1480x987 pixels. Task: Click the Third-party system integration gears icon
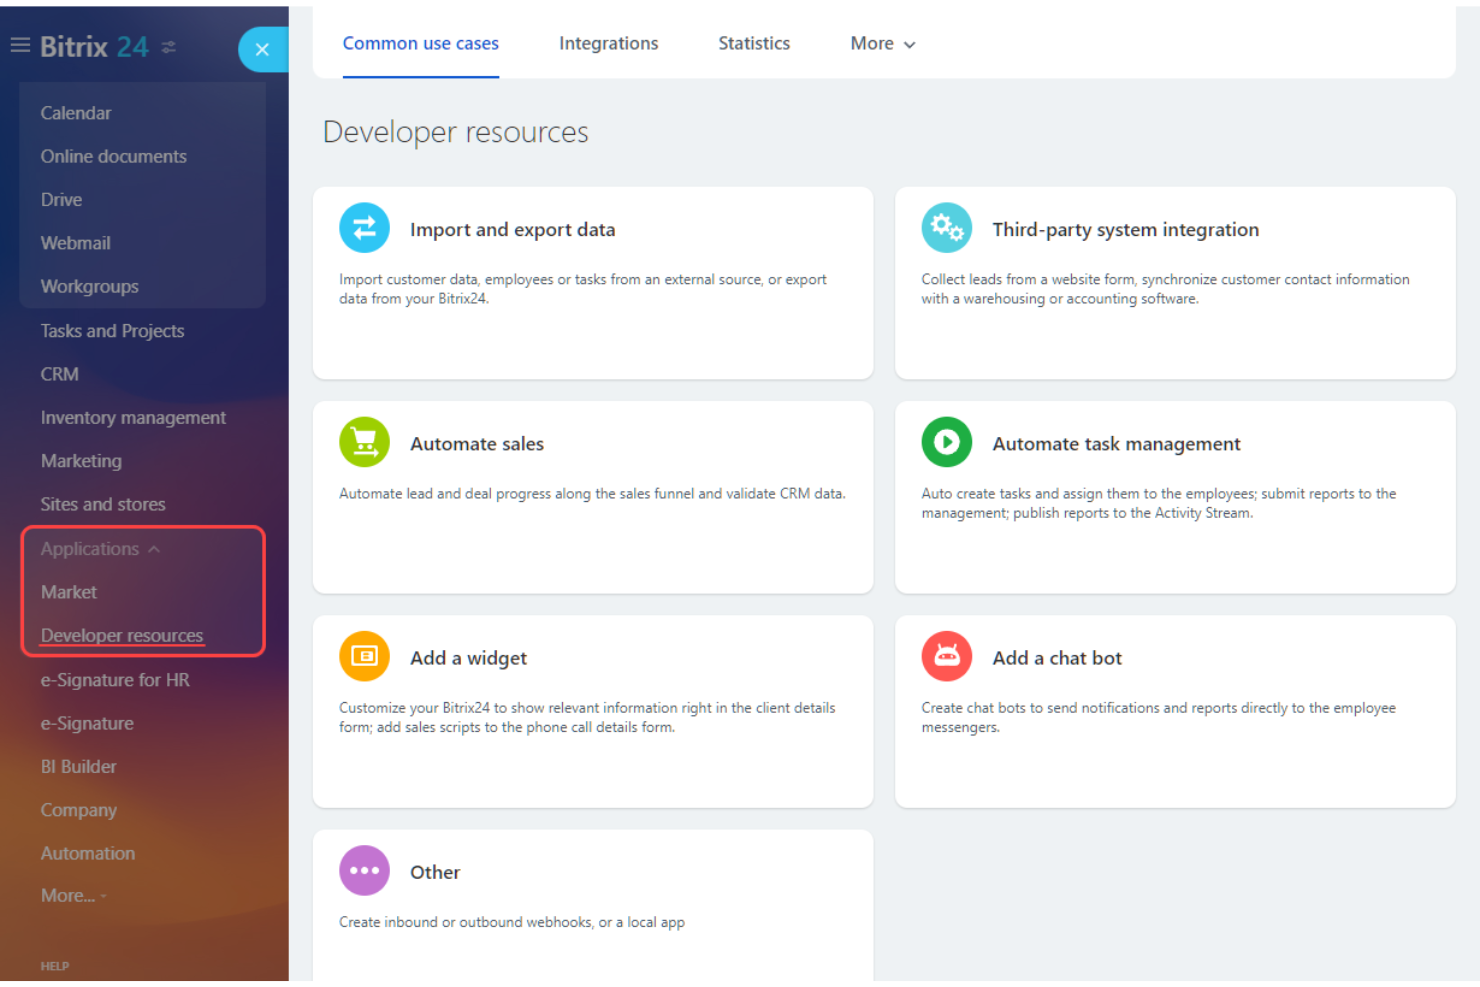point(946,228)
